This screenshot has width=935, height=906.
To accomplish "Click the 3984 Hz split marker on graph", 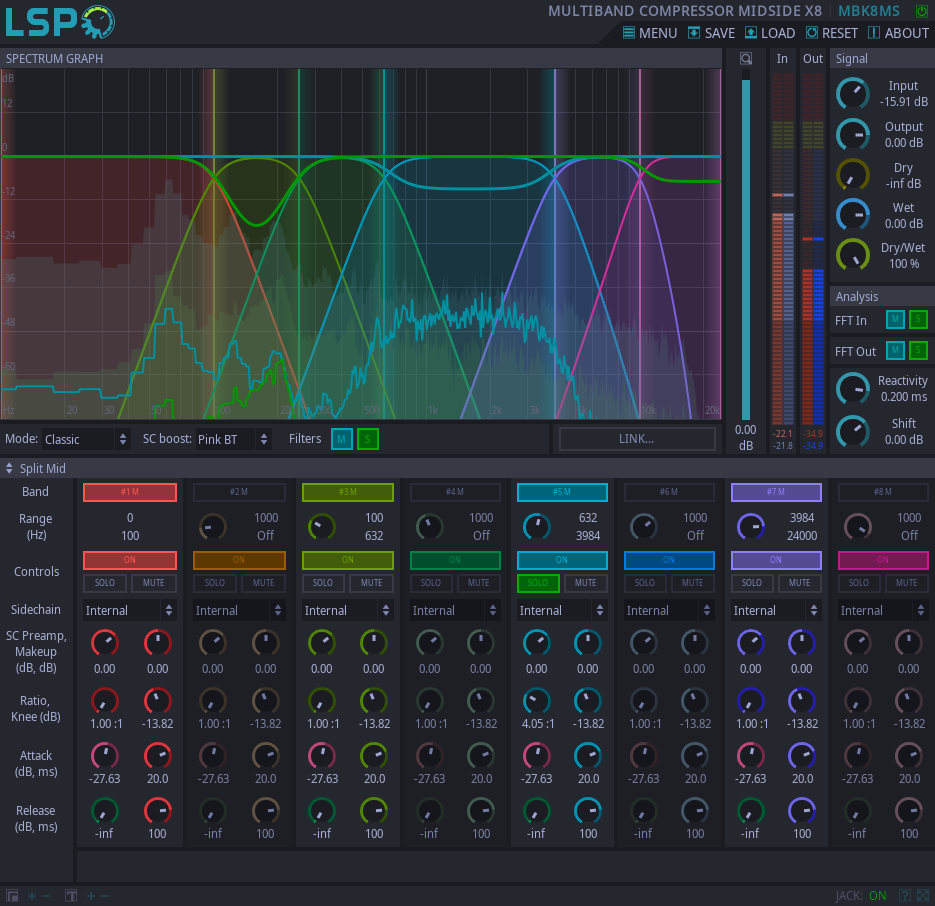I will [x=555, y=245].
